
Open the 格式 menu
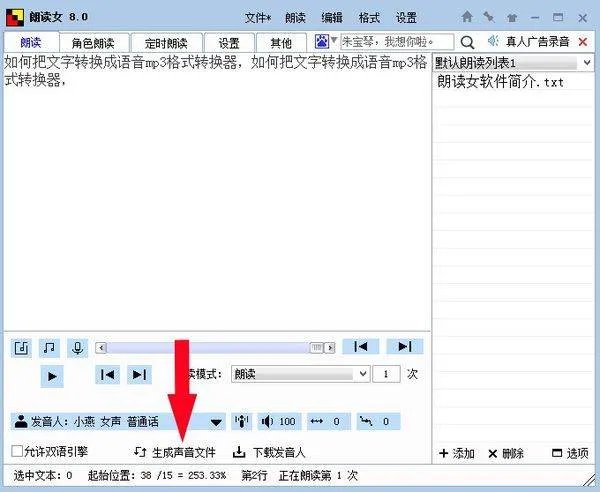pyautogui.click(x=369, y=18)
